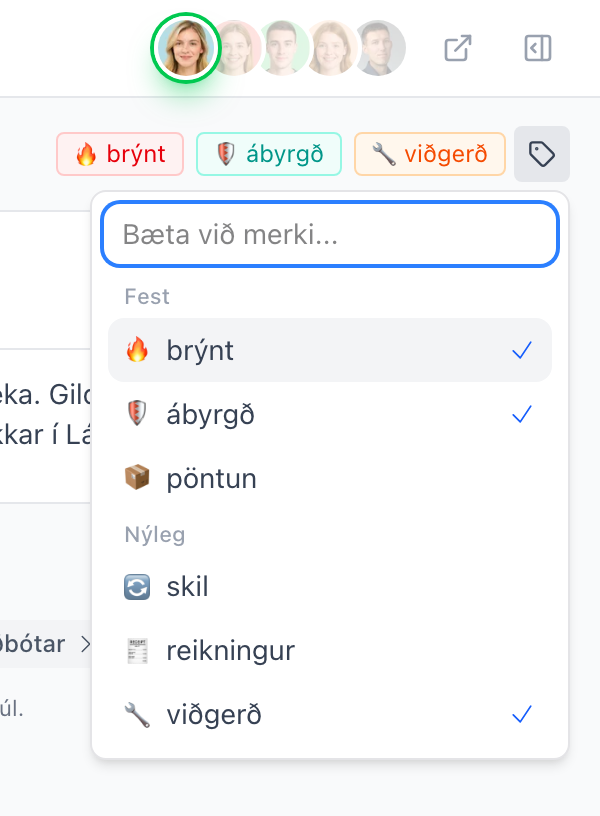The image size is (600, 816).
Task: Expand the breadcrumb chevron after bótar
Action: coord(85,644)
